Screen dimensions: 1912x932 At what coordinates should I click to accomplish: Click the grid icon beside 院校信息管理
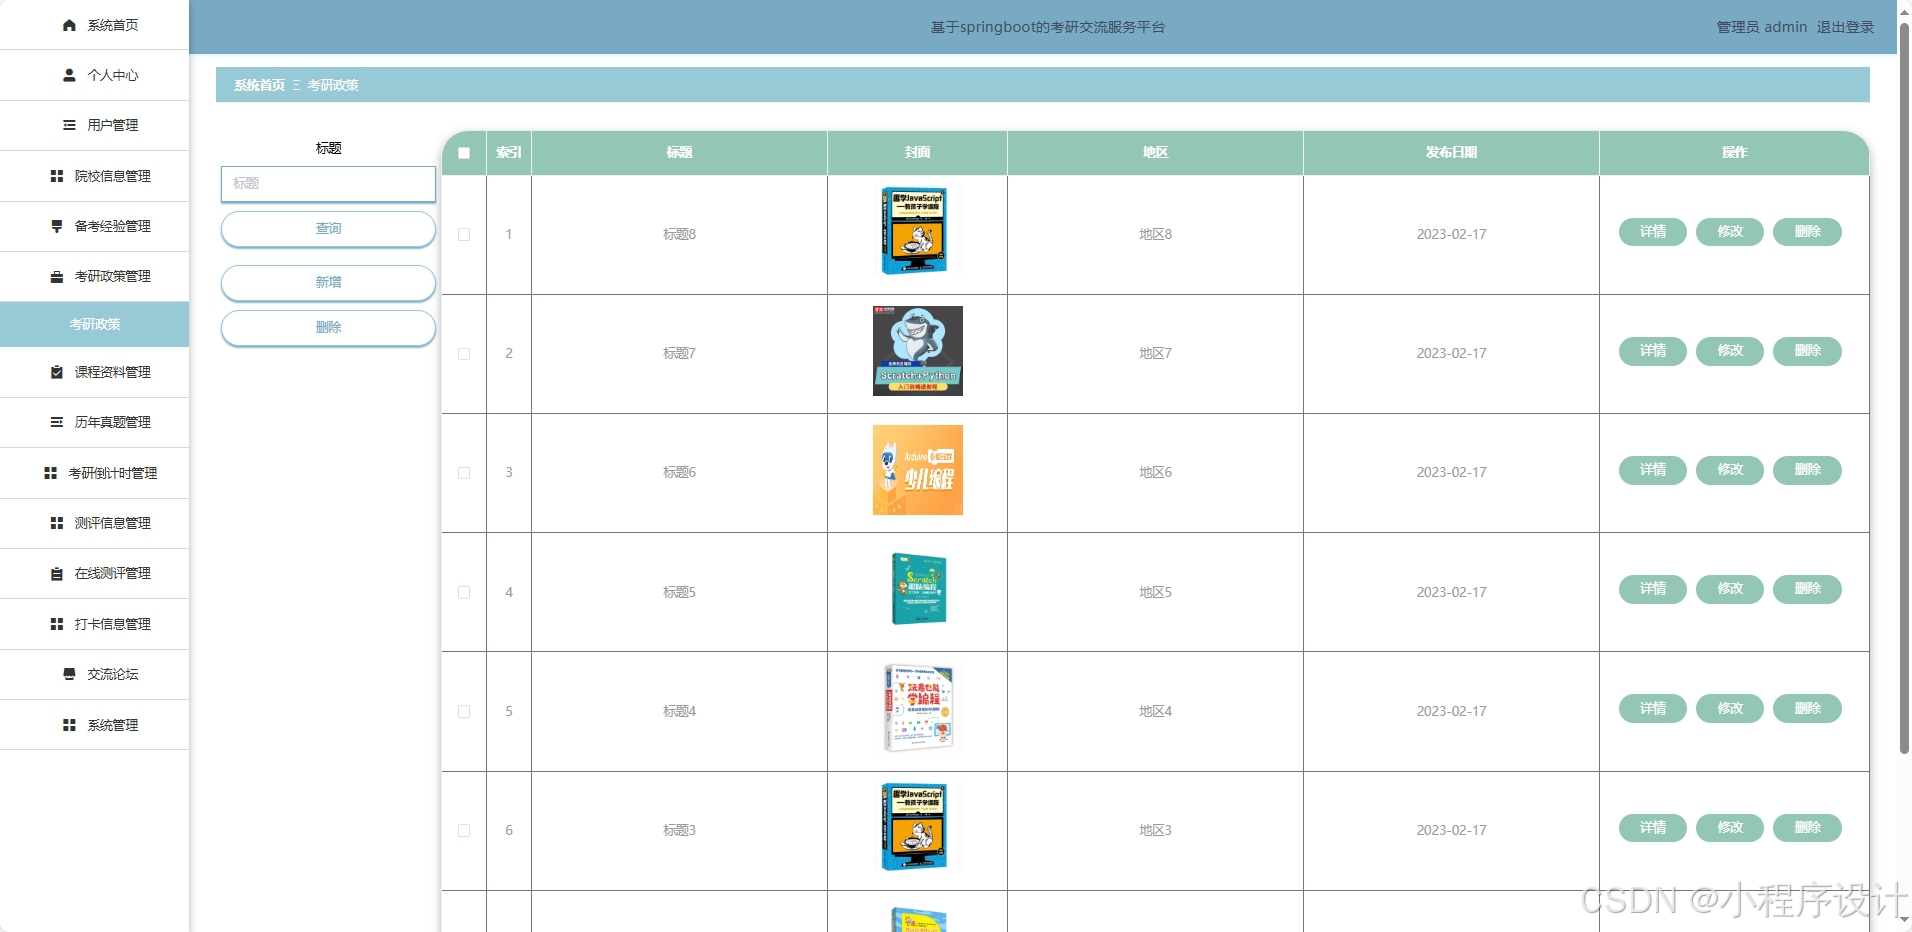click(x=57, y=176)
